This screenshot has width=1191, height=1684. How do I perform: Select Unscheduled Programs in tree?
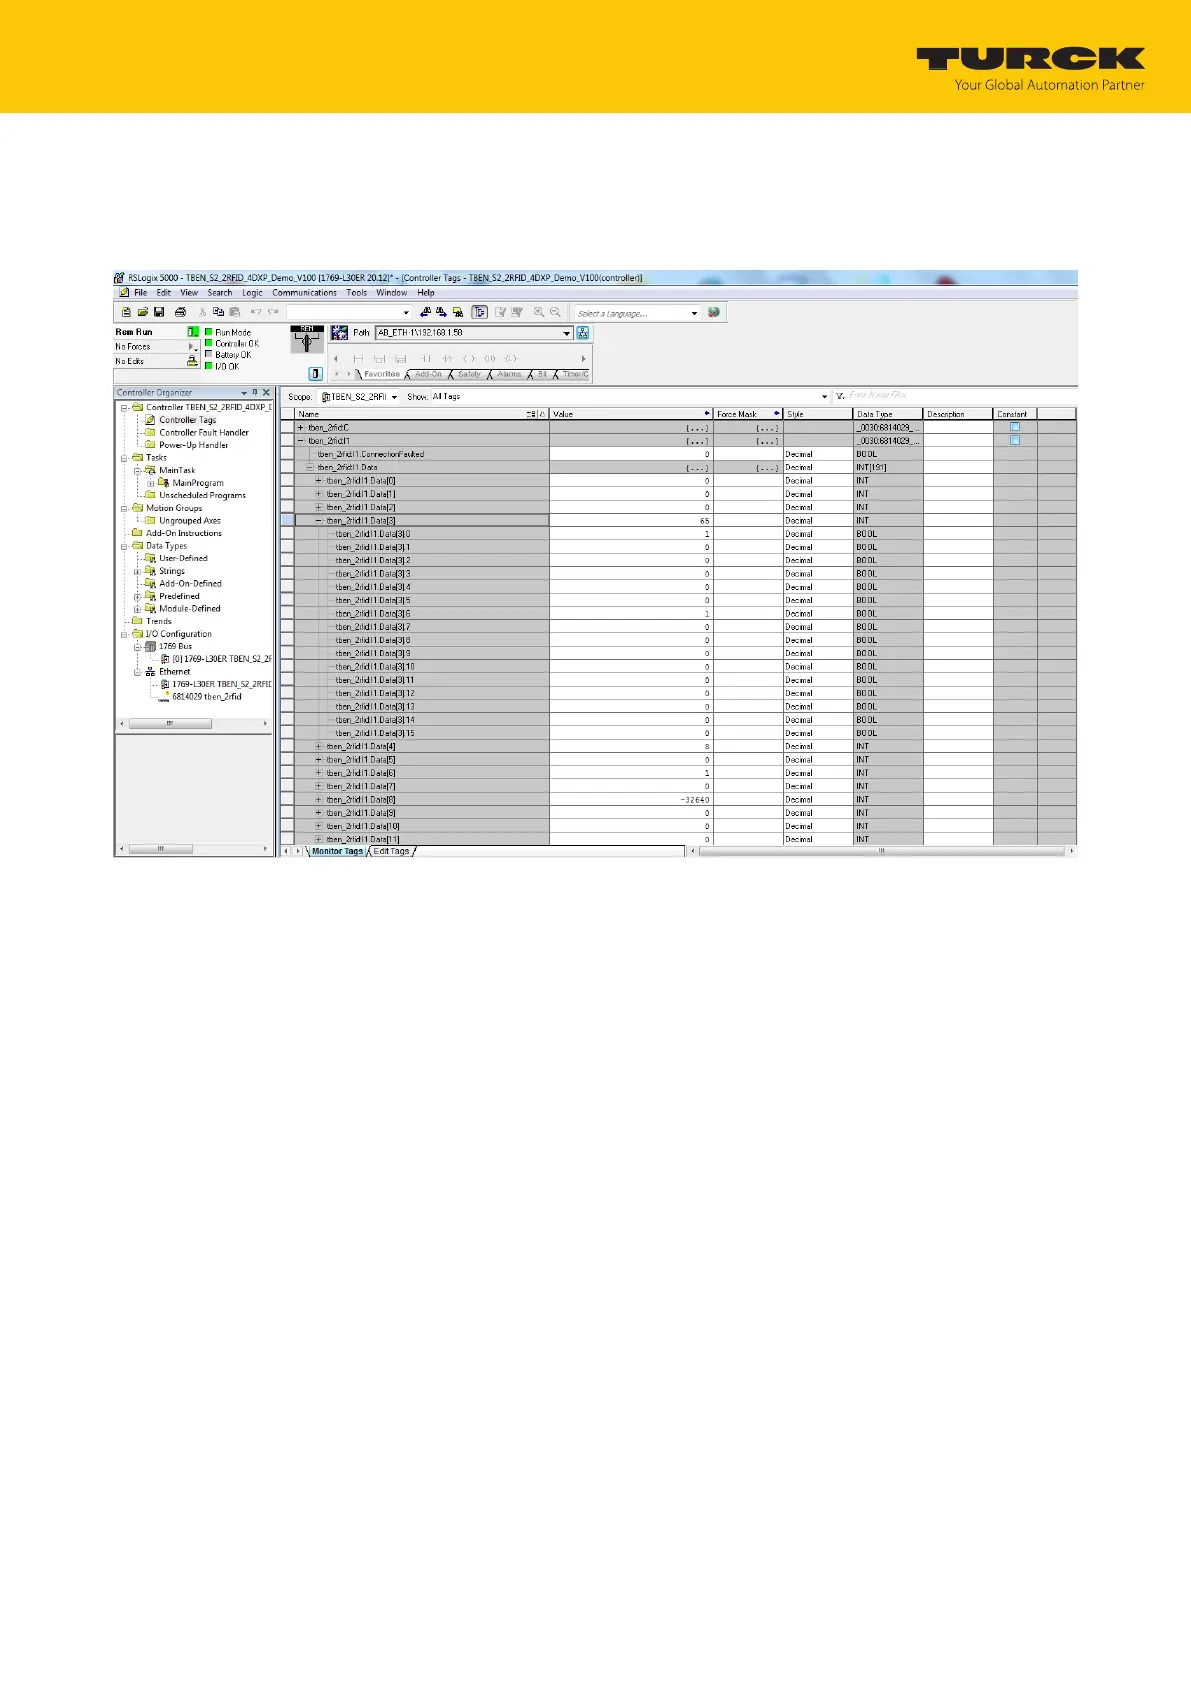point(202,496)
